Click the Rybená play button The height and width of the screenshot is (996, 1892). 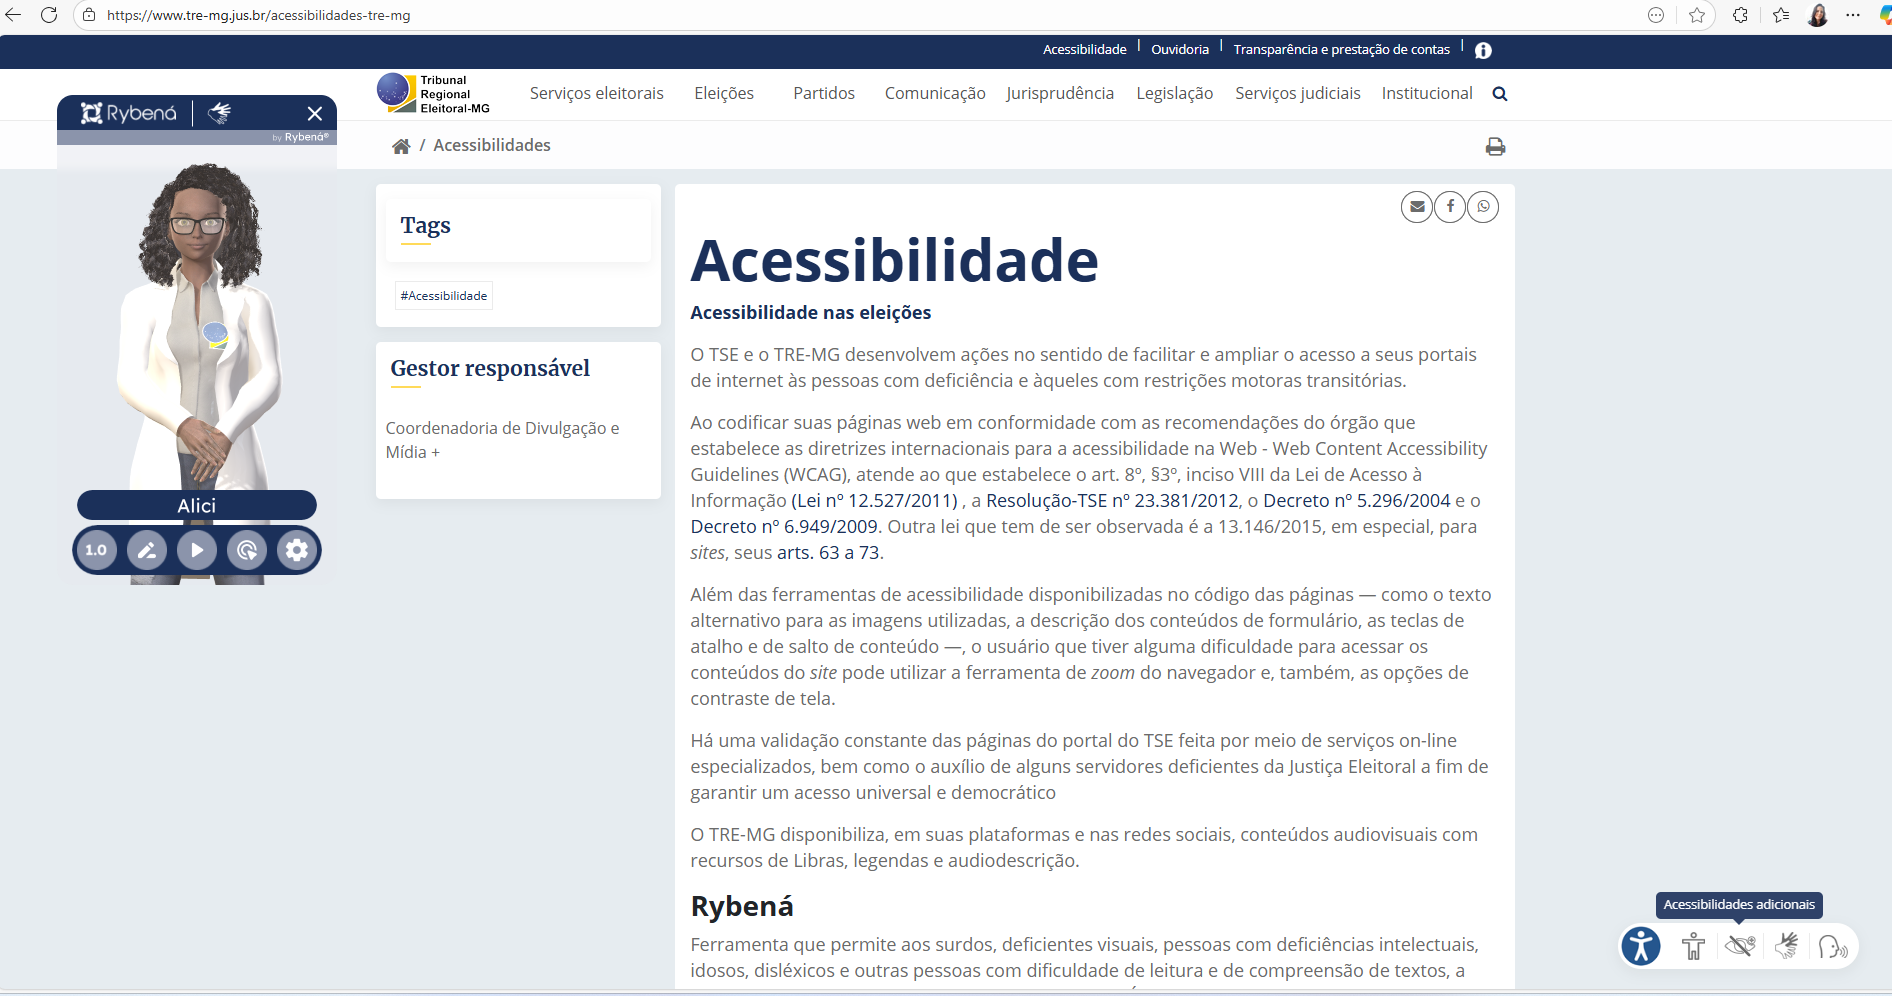click(x=197, y=550)
